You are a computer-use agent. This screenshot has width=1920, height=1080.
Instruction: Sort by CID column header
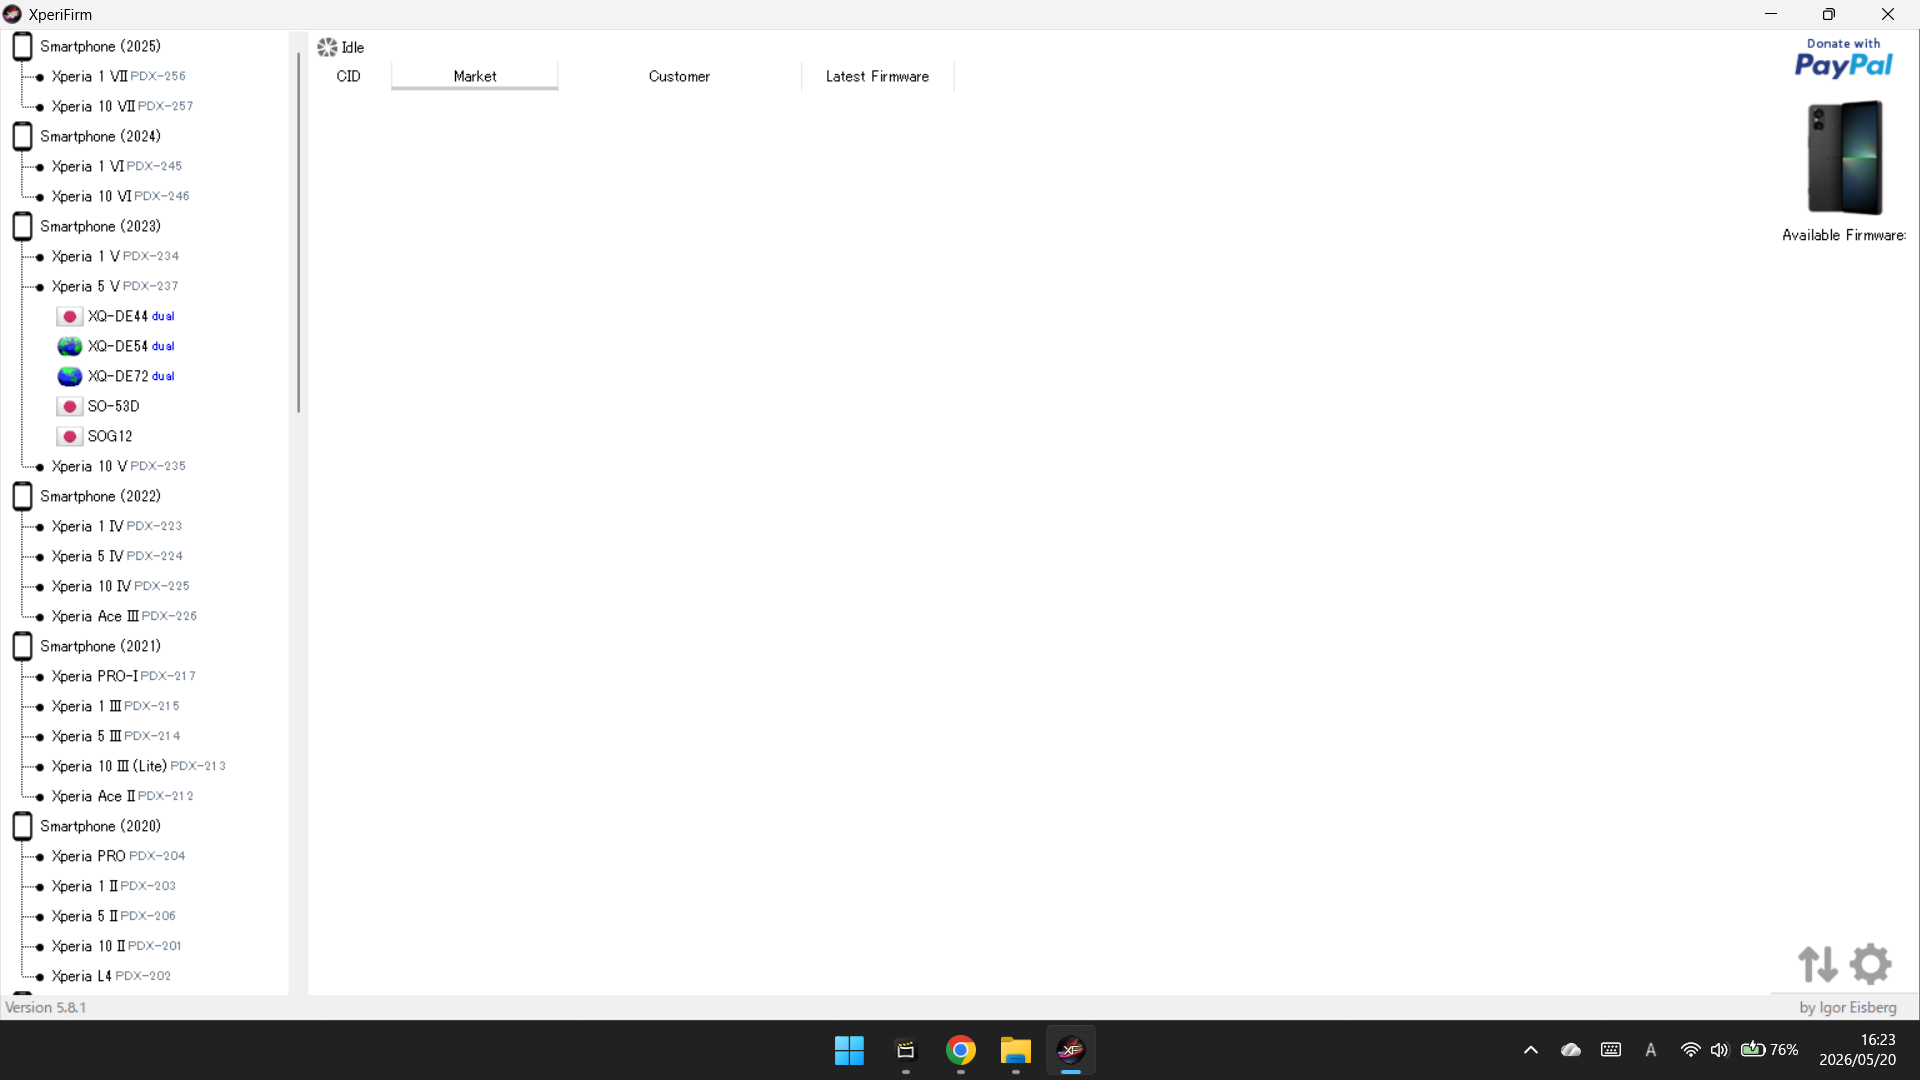point(349,76)
